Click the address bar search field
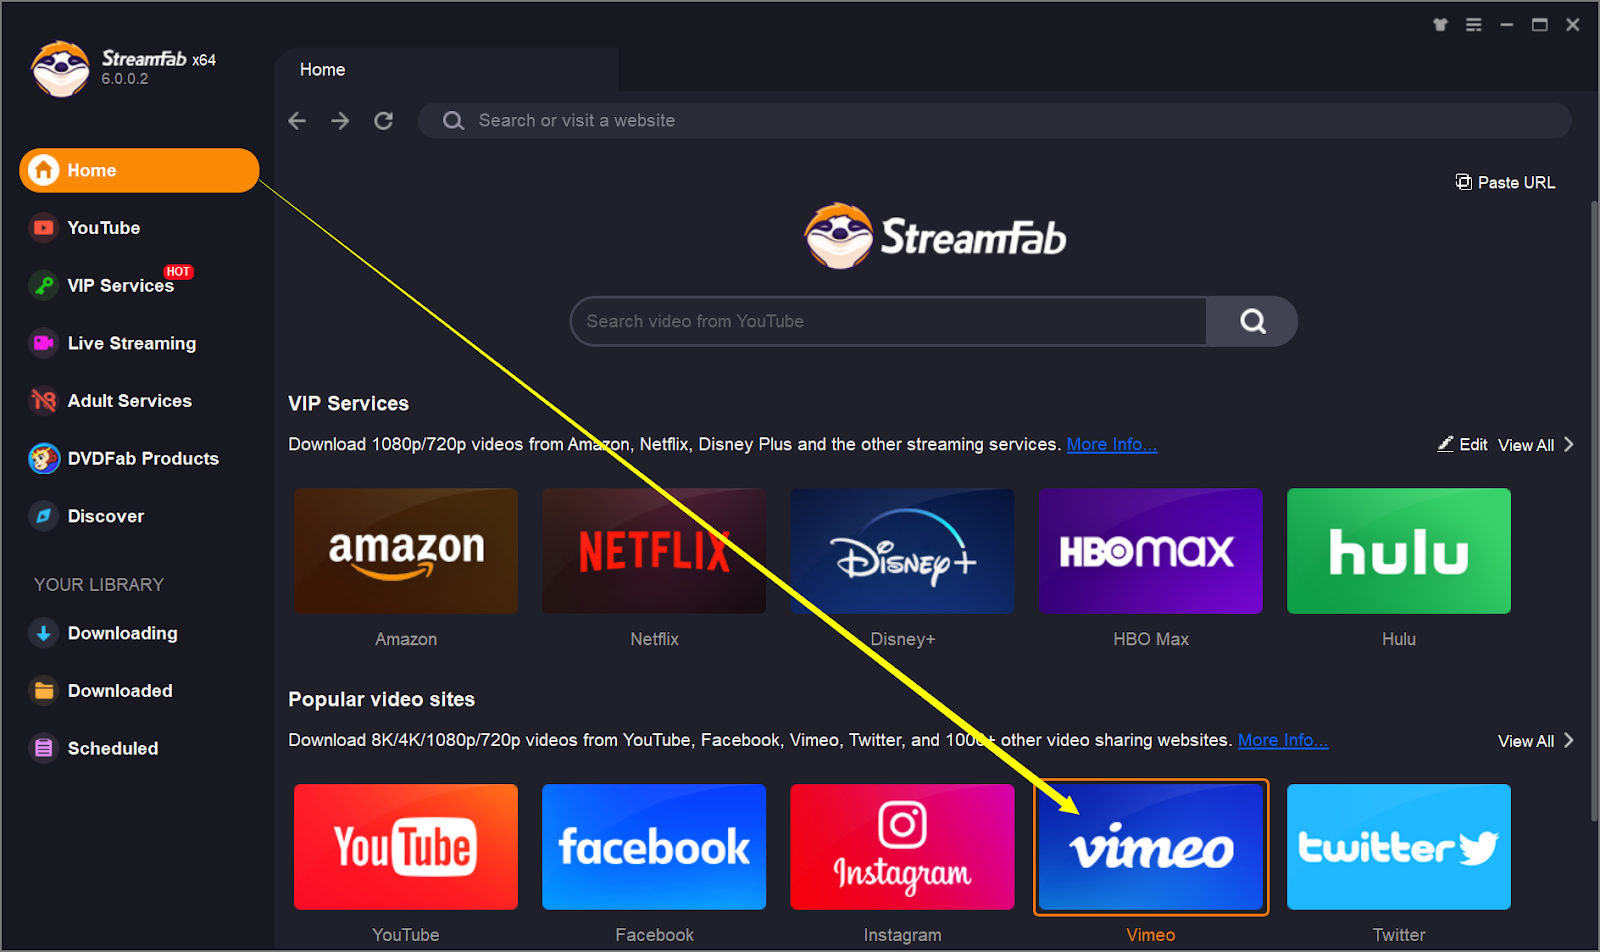This screenshot has width=1600, height=952. pyautogui.click(x=995, y=121)
